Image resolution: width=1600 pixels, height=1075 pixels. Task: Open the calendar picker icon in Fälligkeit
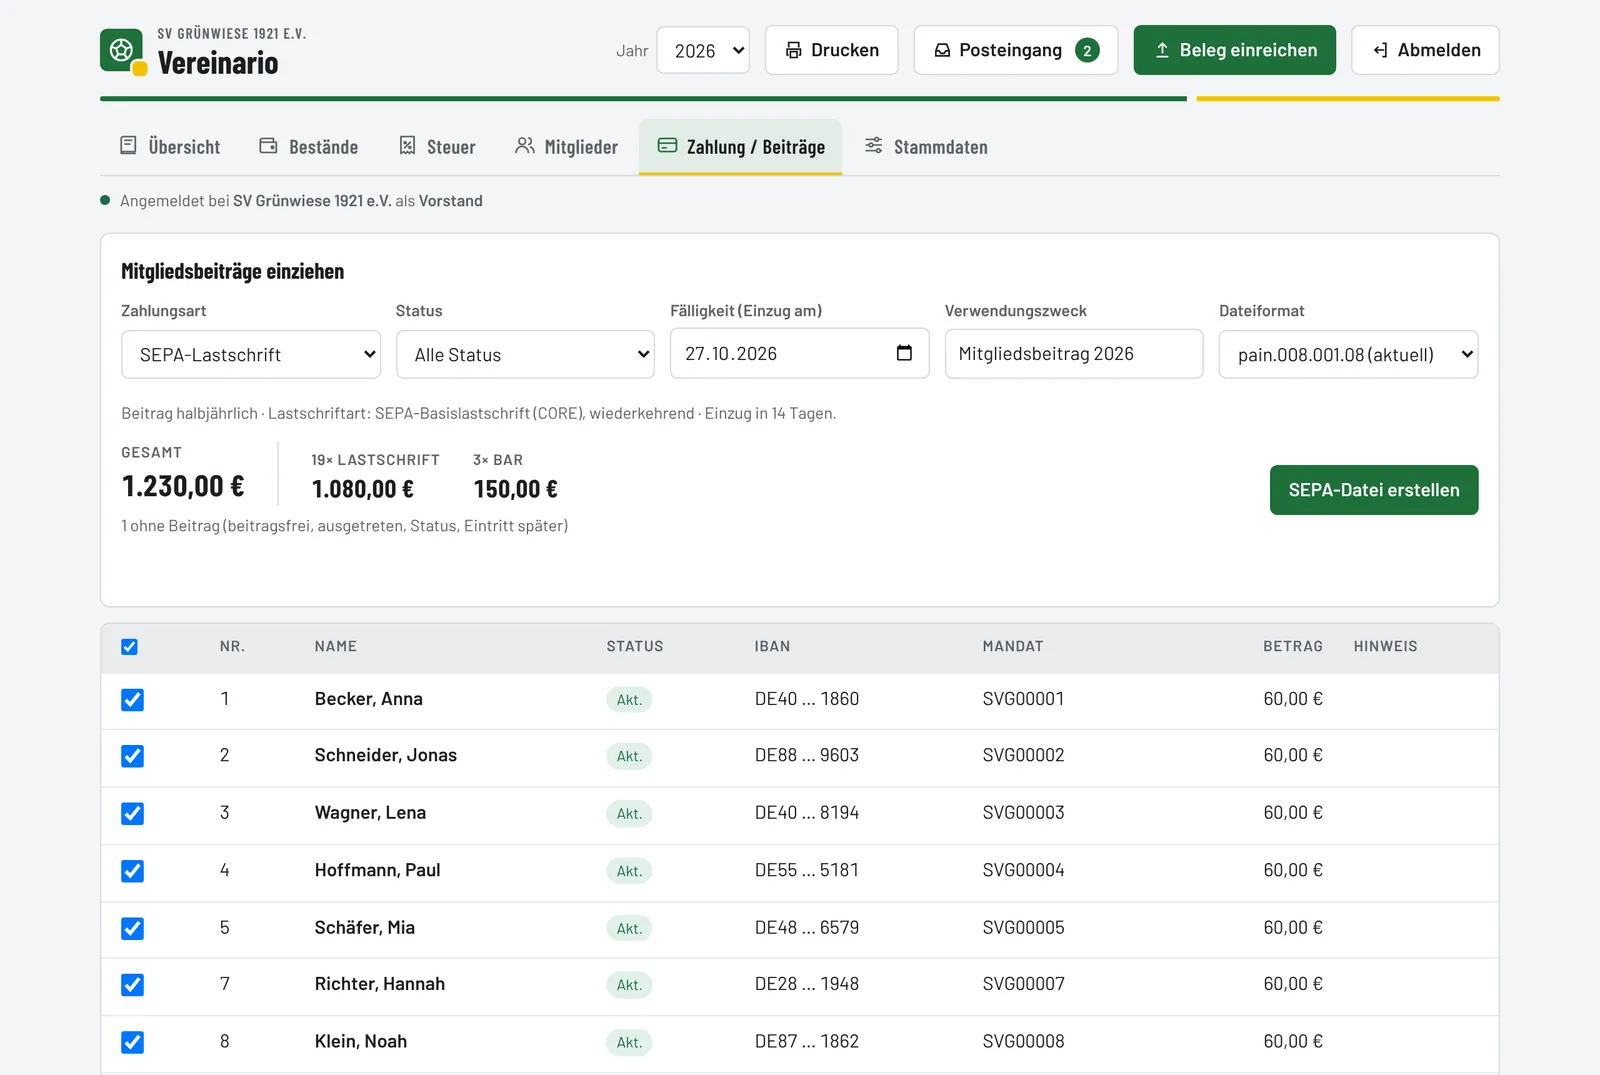click(x=904, y=353)
